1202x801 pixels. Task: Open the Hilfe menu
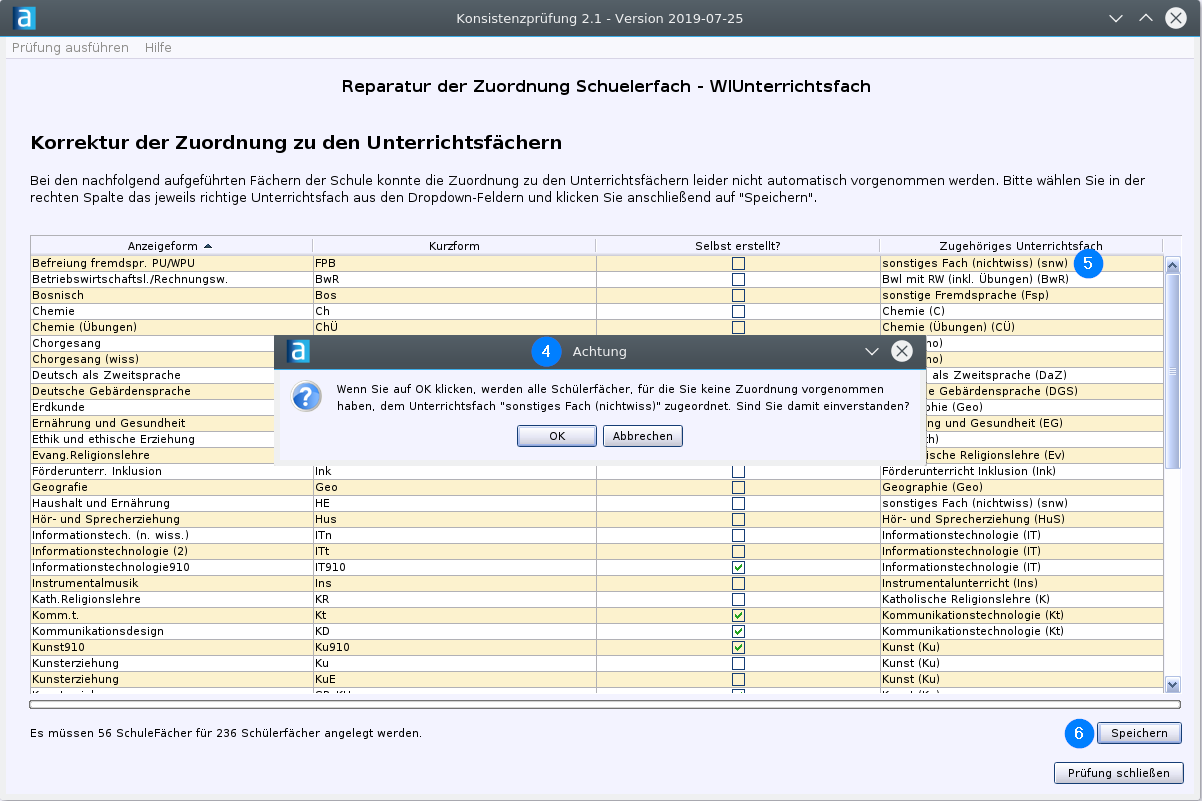pos(158,48)
